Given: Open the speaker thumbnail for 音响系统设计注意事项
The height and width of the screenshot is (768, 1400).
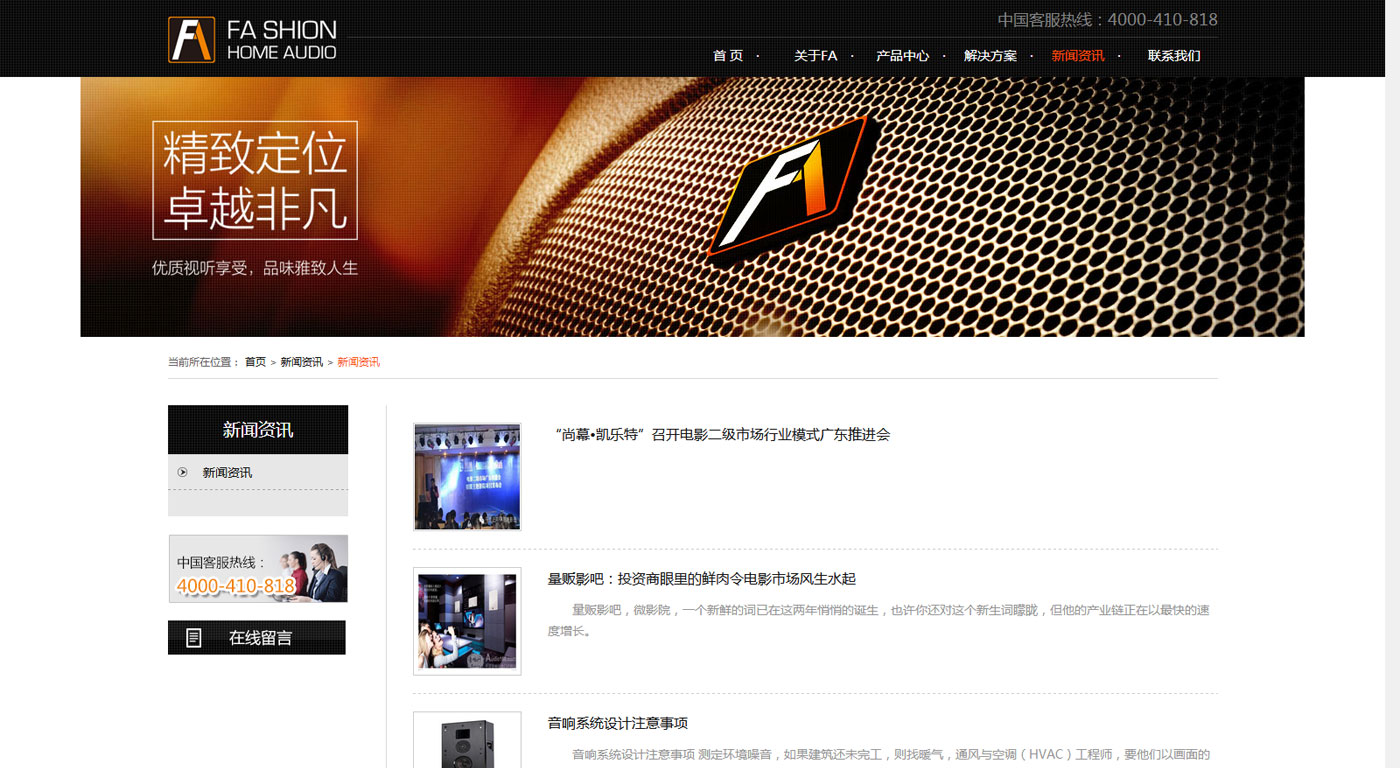Looking at the screenshot, I should [467, 740].
